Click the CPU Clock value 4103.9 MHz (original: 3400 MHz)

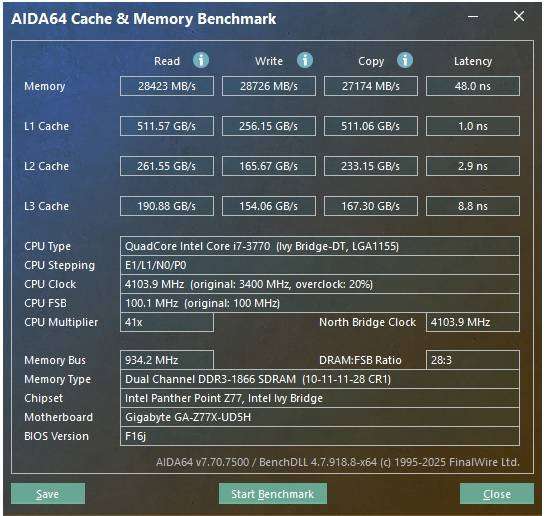coord(320,284)
